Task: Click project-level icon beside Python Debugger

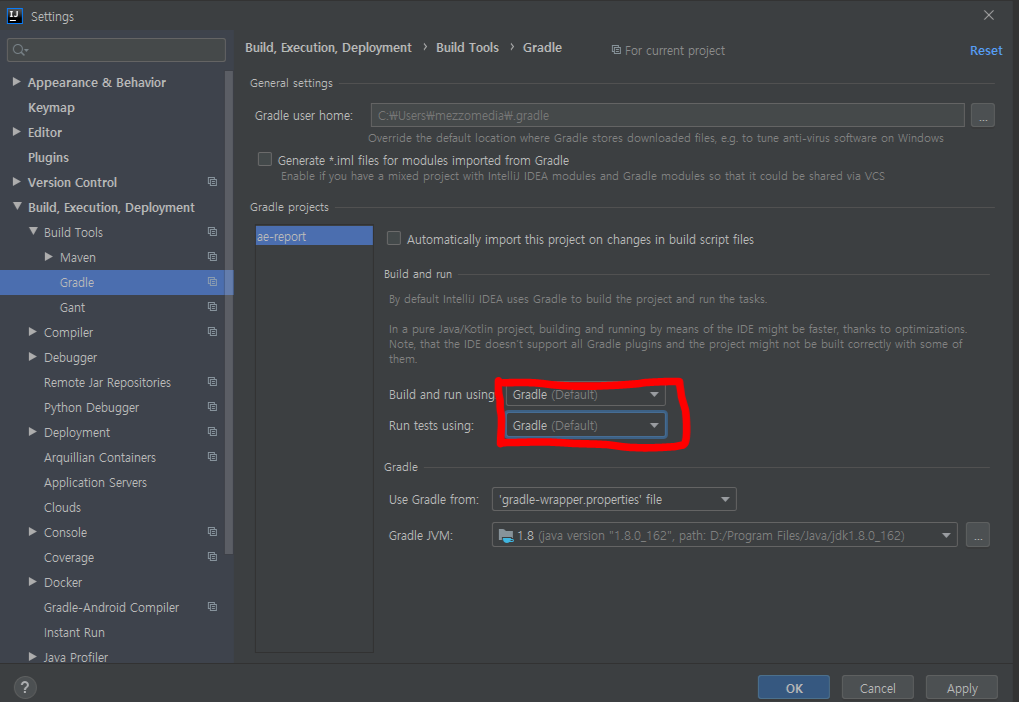Action: pyautogui.click(x=212, y=407)
